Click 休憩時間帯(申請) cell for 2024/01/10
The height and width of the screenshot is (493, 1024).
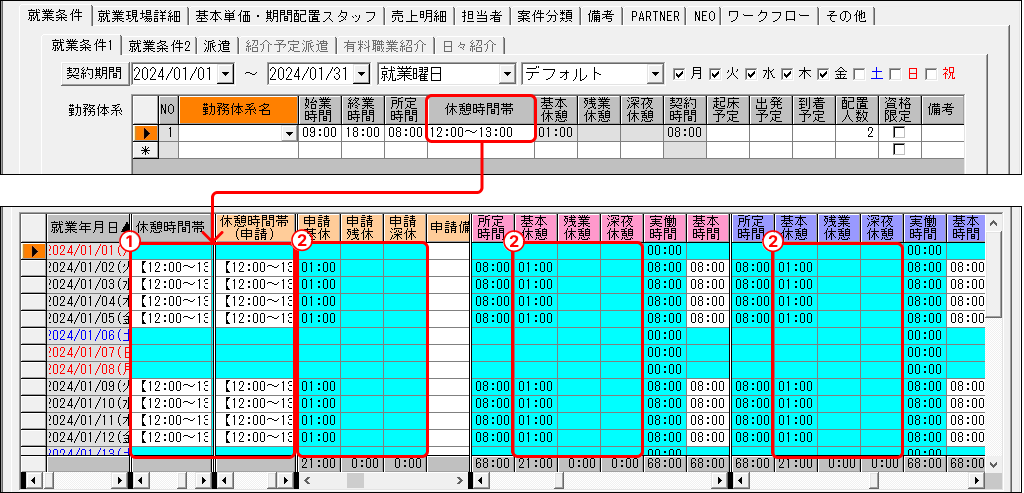255,403
